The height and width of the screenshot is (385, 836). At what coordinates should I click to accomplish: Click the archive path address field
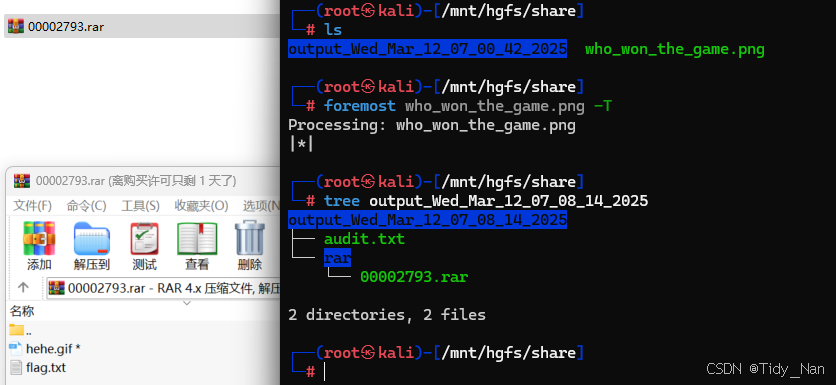click(164, 288)
